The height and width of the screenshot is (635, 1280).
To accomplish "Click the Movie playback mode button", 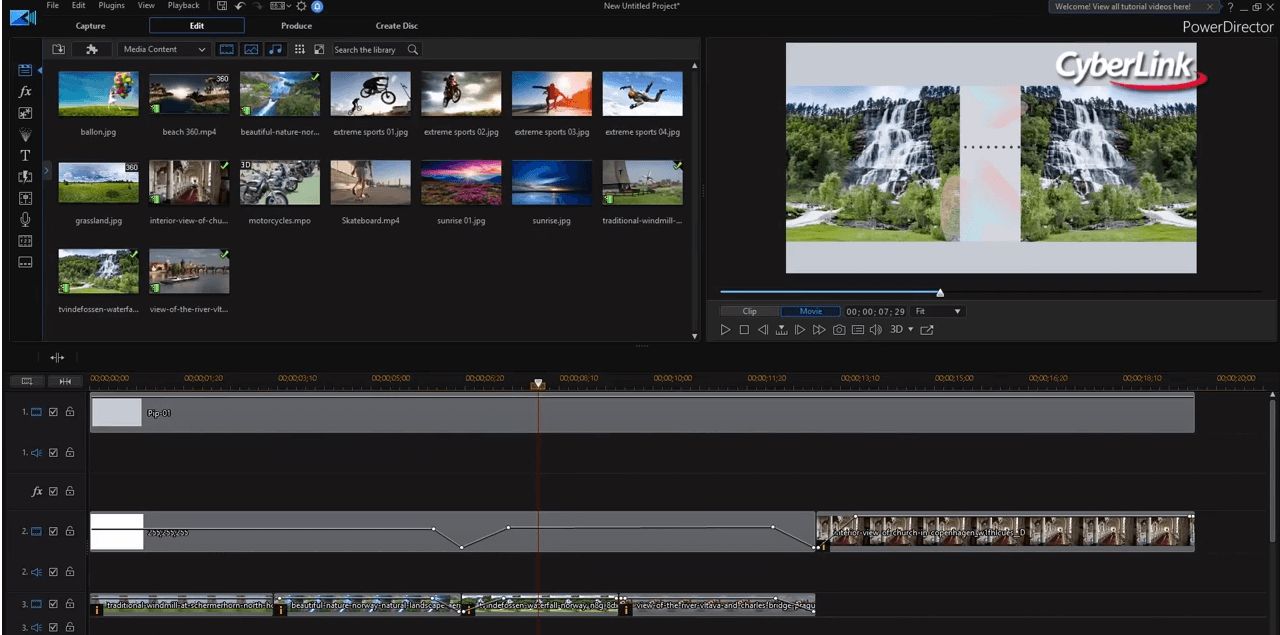I will pyautogui.click(x=810, y=311).
